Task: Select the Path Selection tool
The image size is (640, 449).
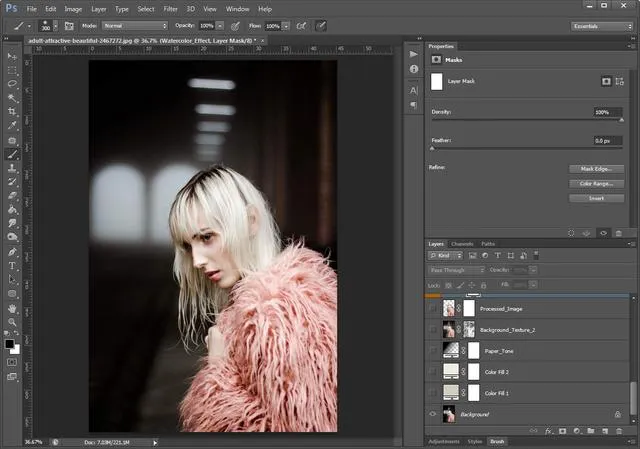Action: (12, 280)
